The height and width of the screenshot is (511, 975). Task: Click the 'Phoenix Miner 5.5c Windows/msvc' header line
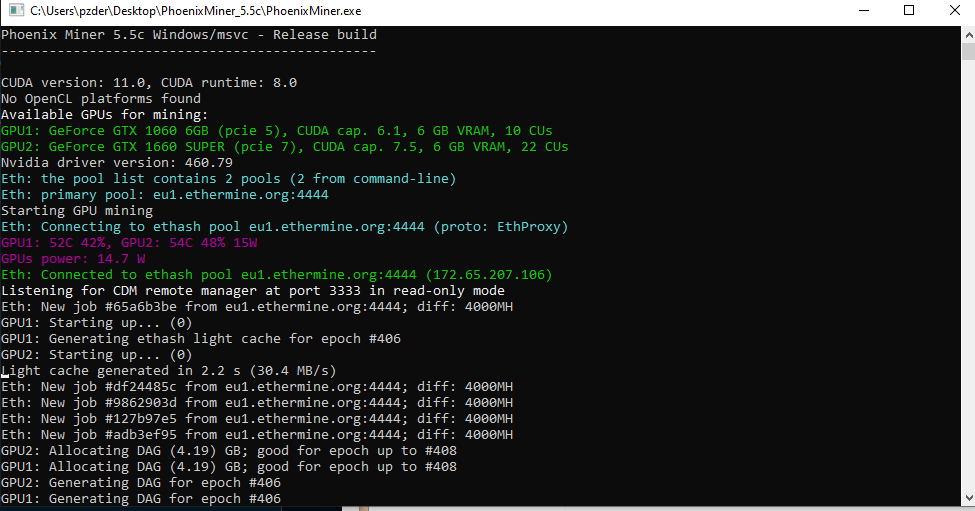(x=188, y=35)
